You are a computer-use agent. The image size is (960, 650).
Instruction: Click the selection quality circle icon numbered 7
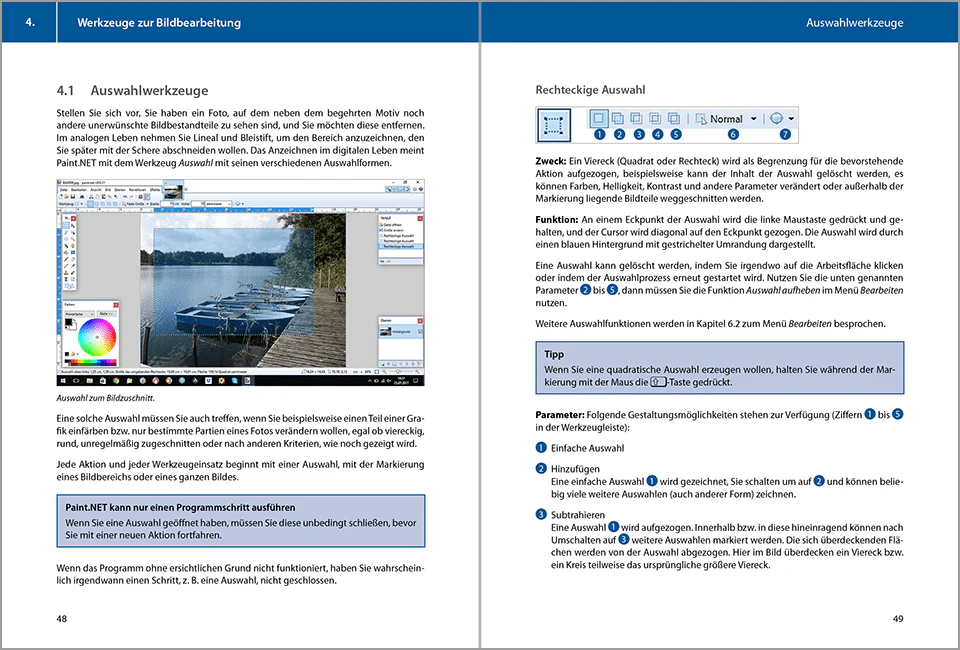776,118
